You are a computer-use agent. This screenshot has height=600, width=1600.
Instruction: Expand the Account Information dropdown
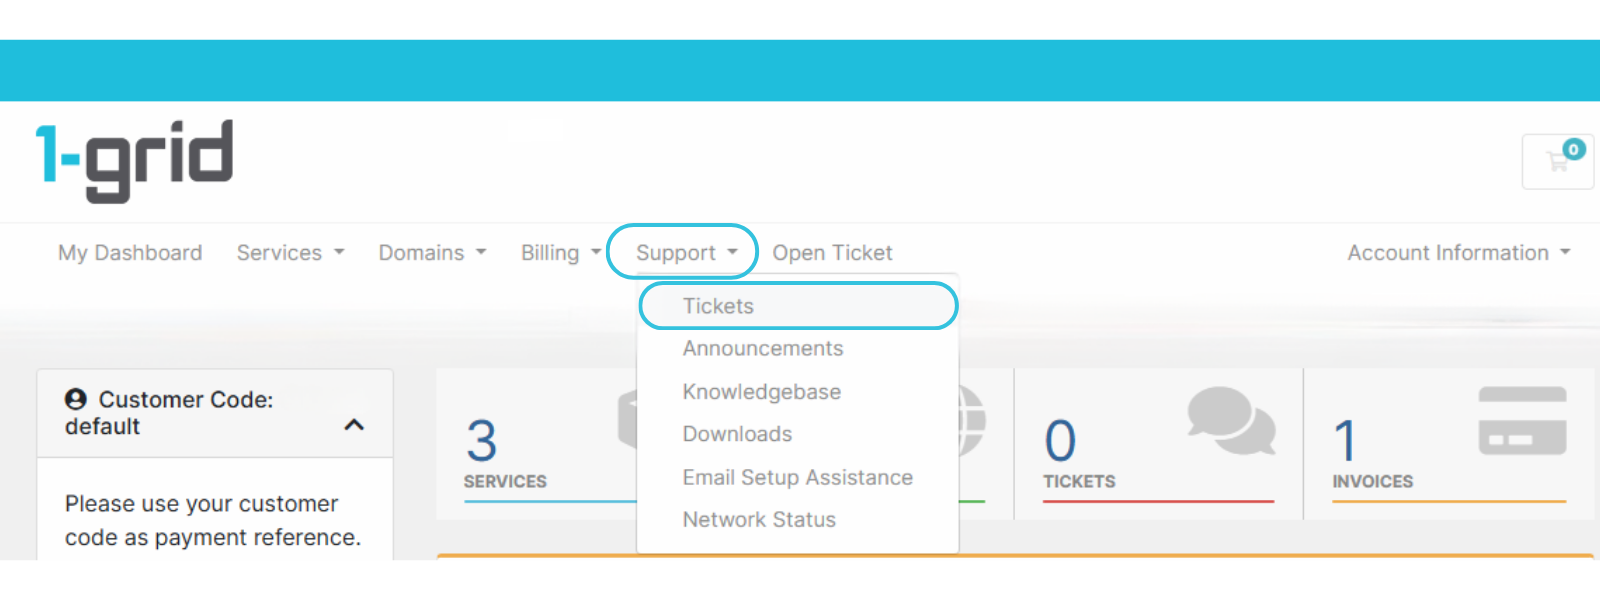(1458, 253)
